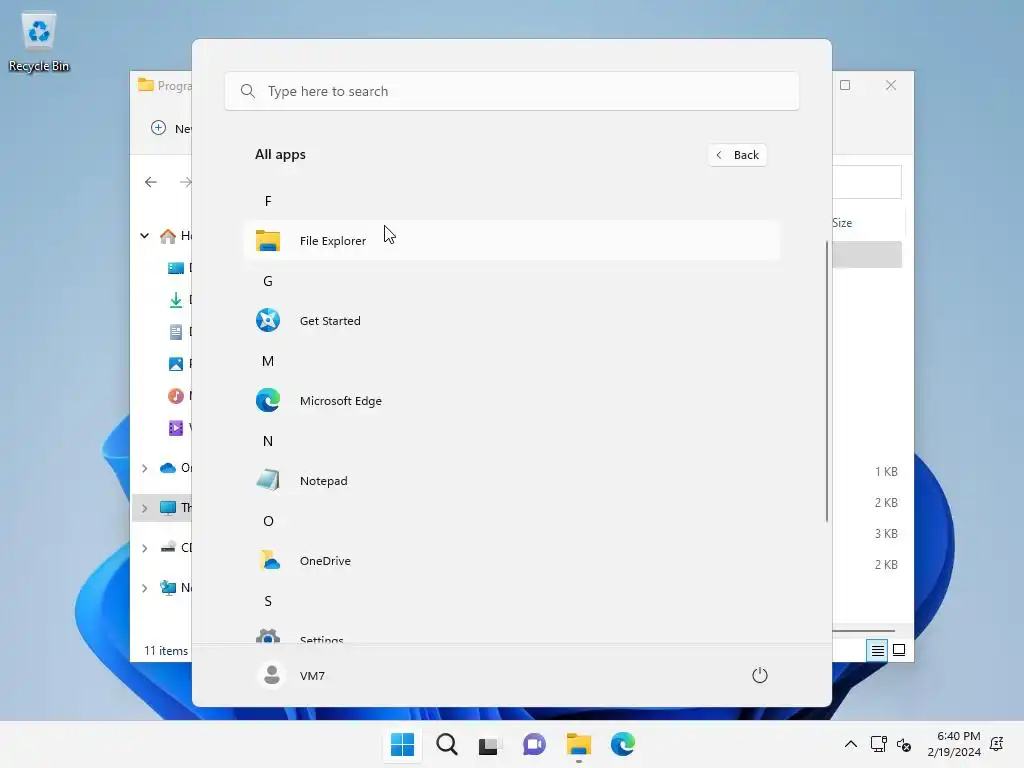
Task: Select the letter S section header
Action: (x=268, y=601)
